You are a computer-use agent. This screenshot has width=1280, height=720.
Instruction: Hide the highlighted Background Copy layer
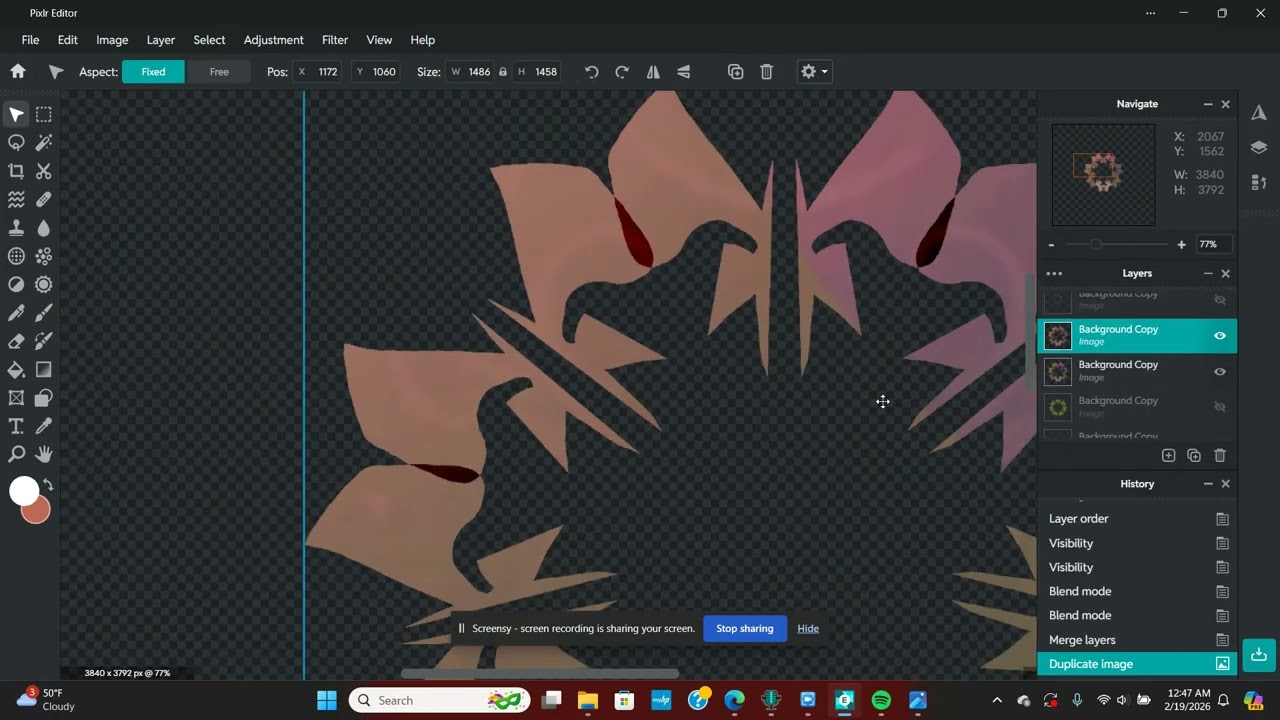tap(1220, 336)
